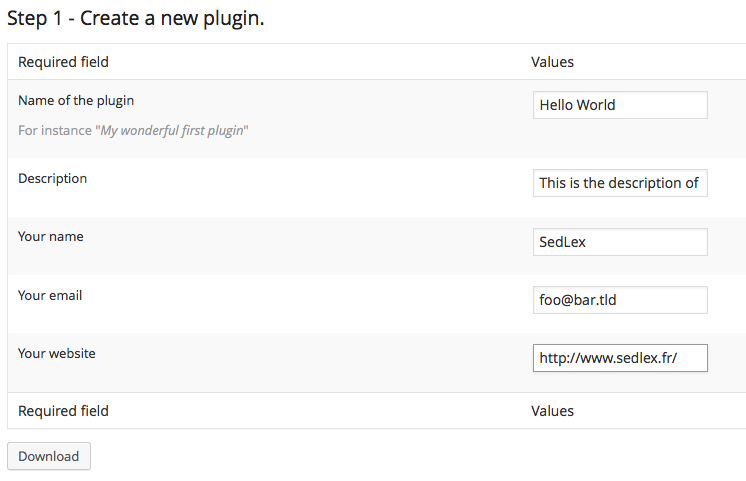Click the "Your email" label
The width and height of the screenshot is (746, 481).
point(50,295)
